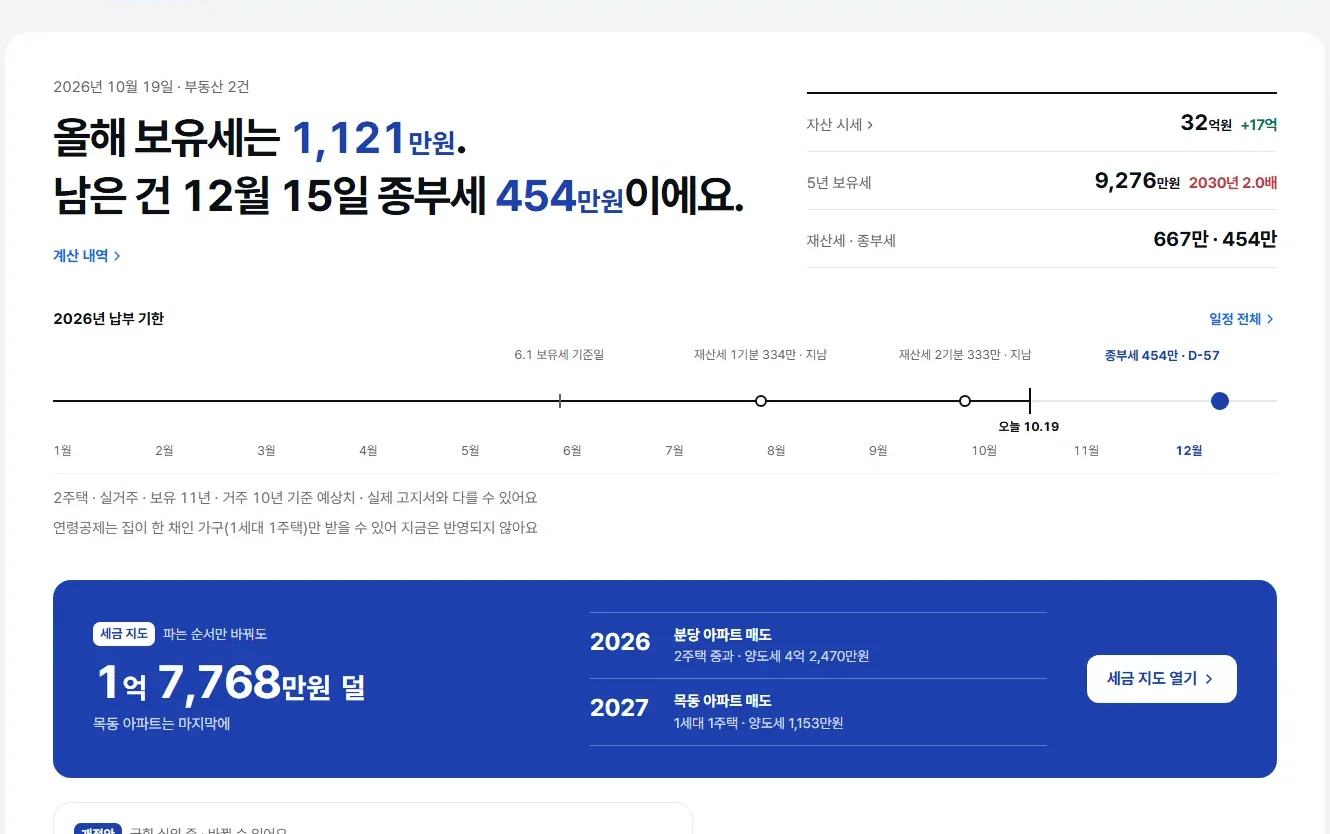The height and width of the screenshot is (834, 1330).
Task: Select the 재산세 1기분 timeline marker circle
Action: coord(761,401)
